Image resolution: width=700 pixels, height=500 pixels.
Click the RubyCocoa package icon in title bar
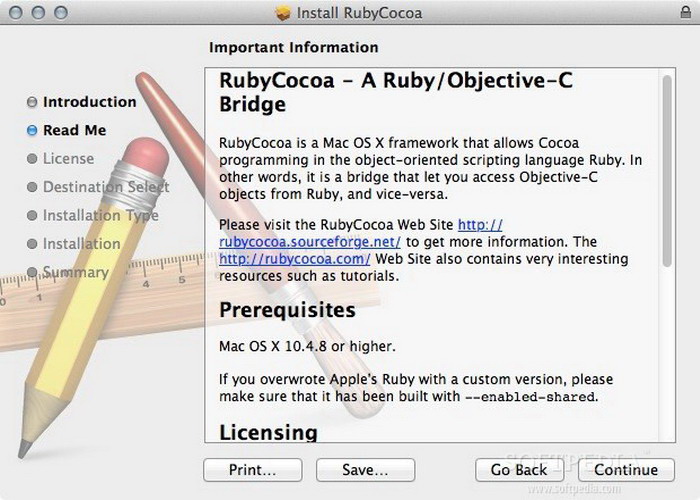[x=282, y=13]
